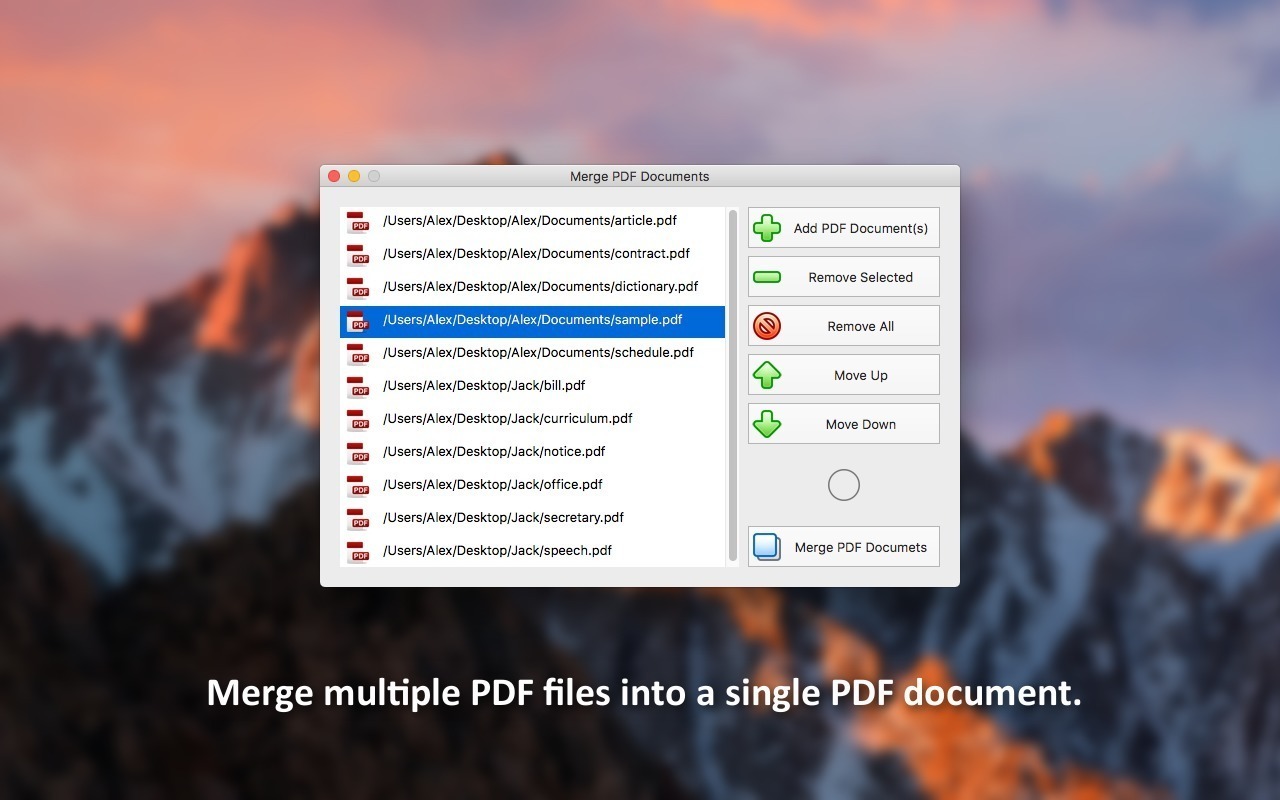
Task: Click the Merge PDF Documents title bar
Action: (x=639, y=175)
